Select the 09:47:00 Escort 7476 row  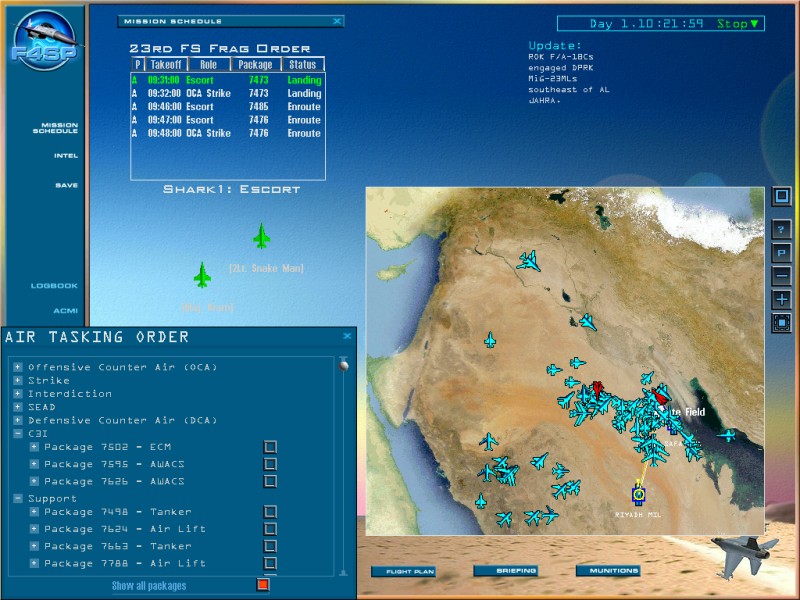[228, 120]
